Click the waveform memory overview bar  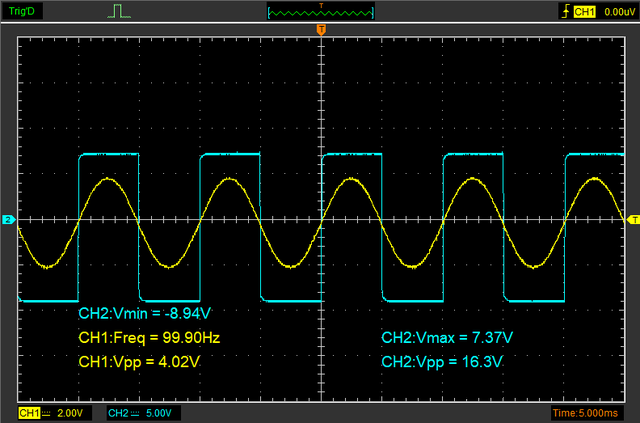coord(319,12)
